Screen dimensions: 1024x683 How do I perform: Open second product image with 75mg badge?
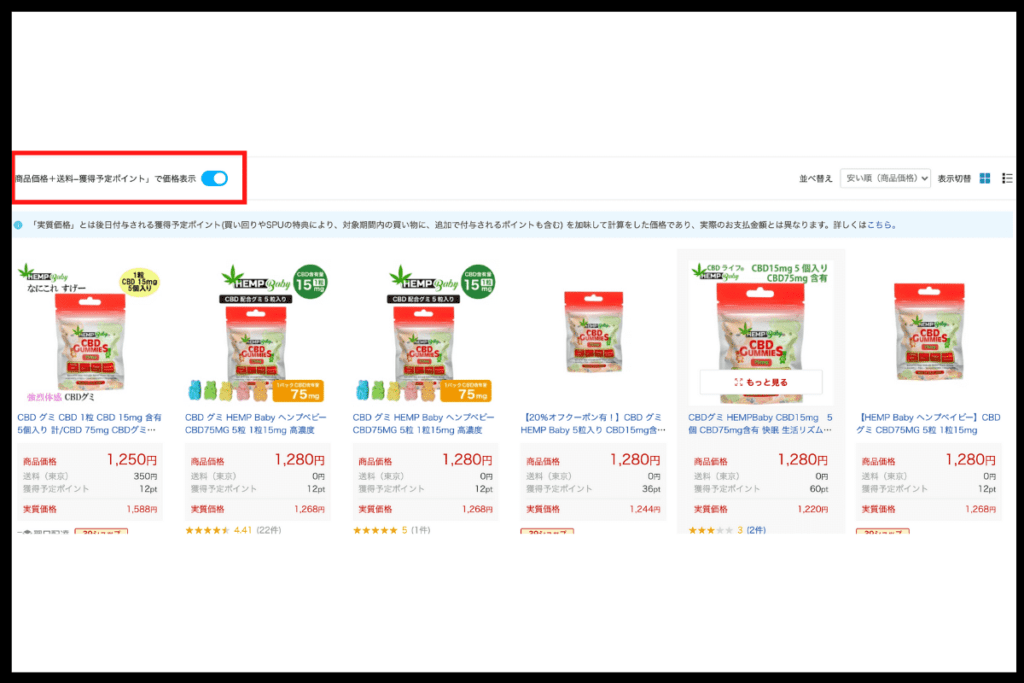[257, 333]
